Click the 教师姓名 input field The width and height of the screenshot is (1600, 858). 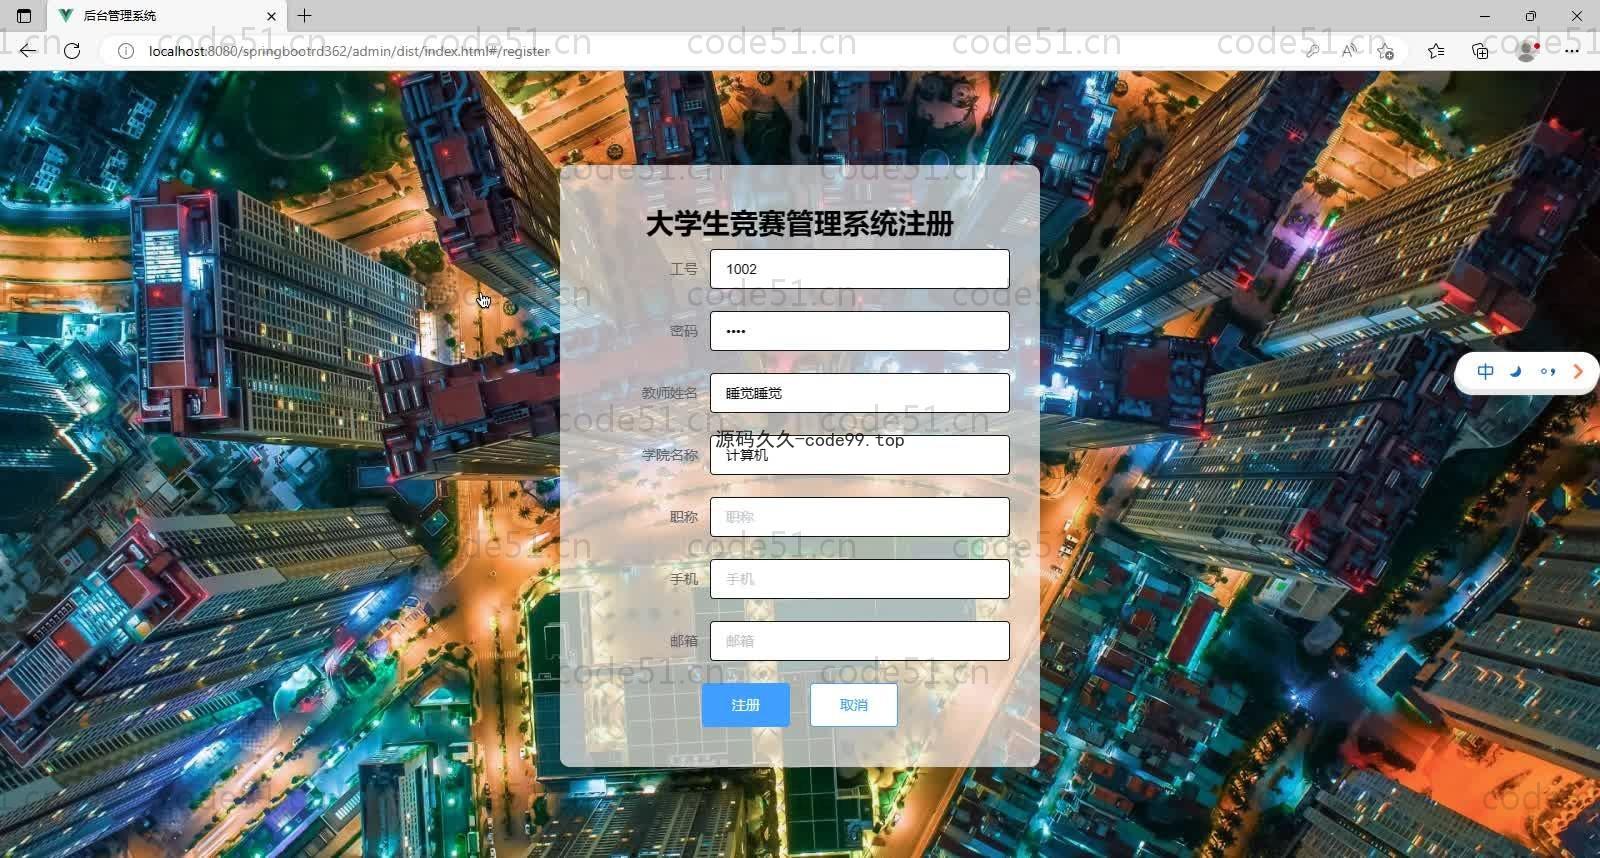pos(860,393)
